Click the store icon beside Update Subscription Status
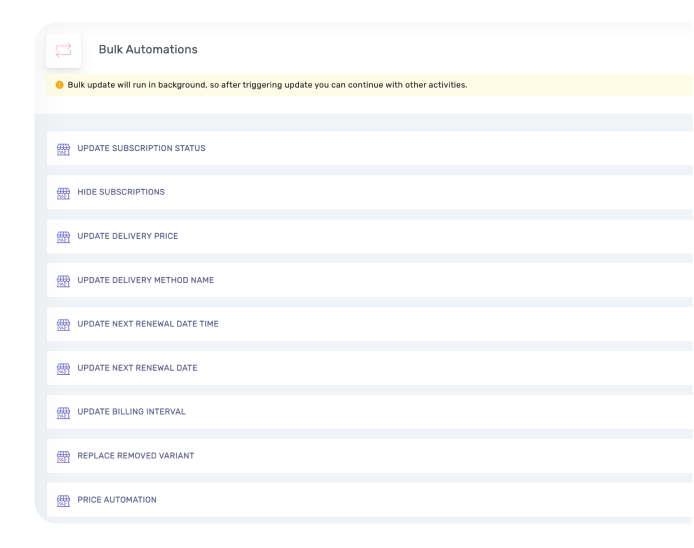Image resolution: width=694 pixels, height=548 pixels. (x=64, y=149)
